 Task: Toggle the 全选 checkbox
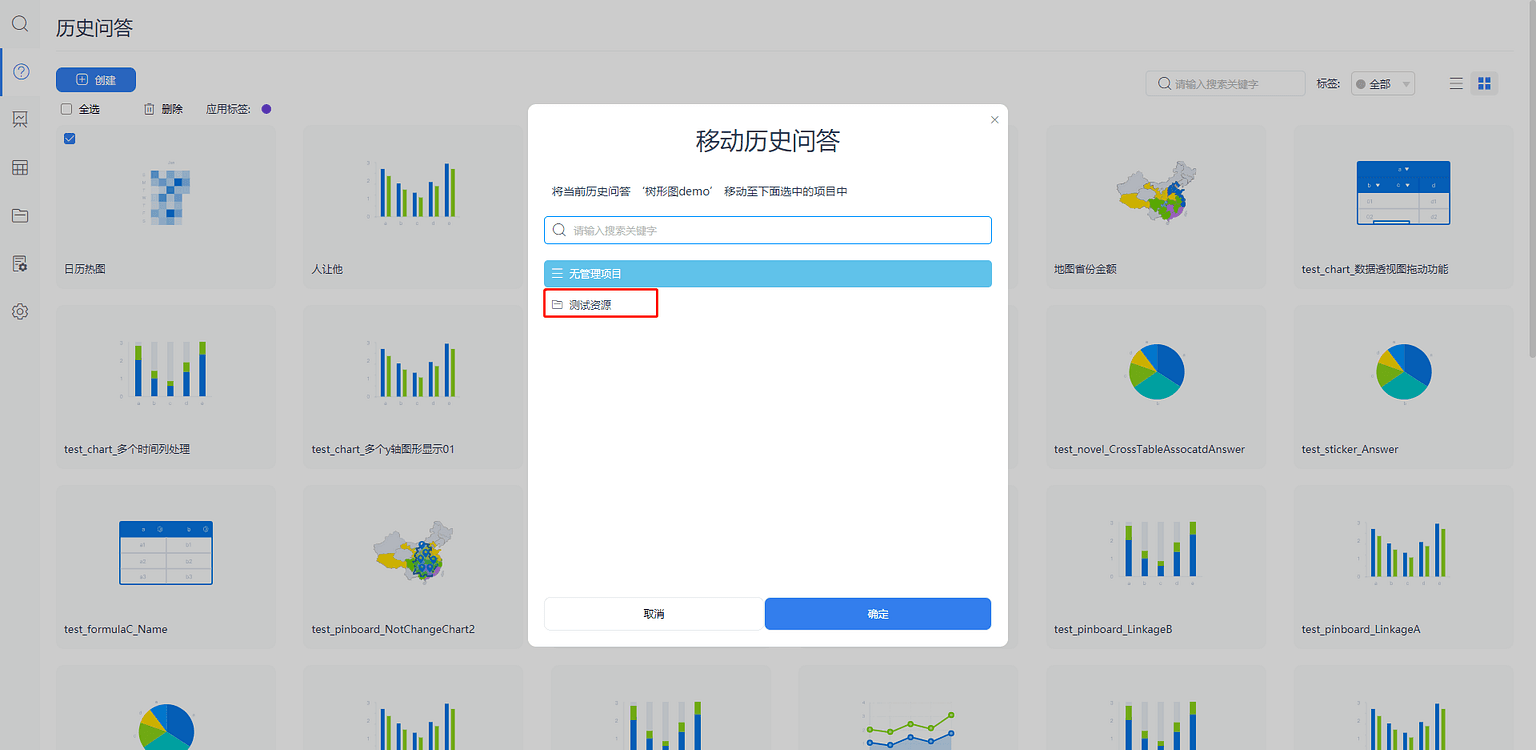[66, 109]
